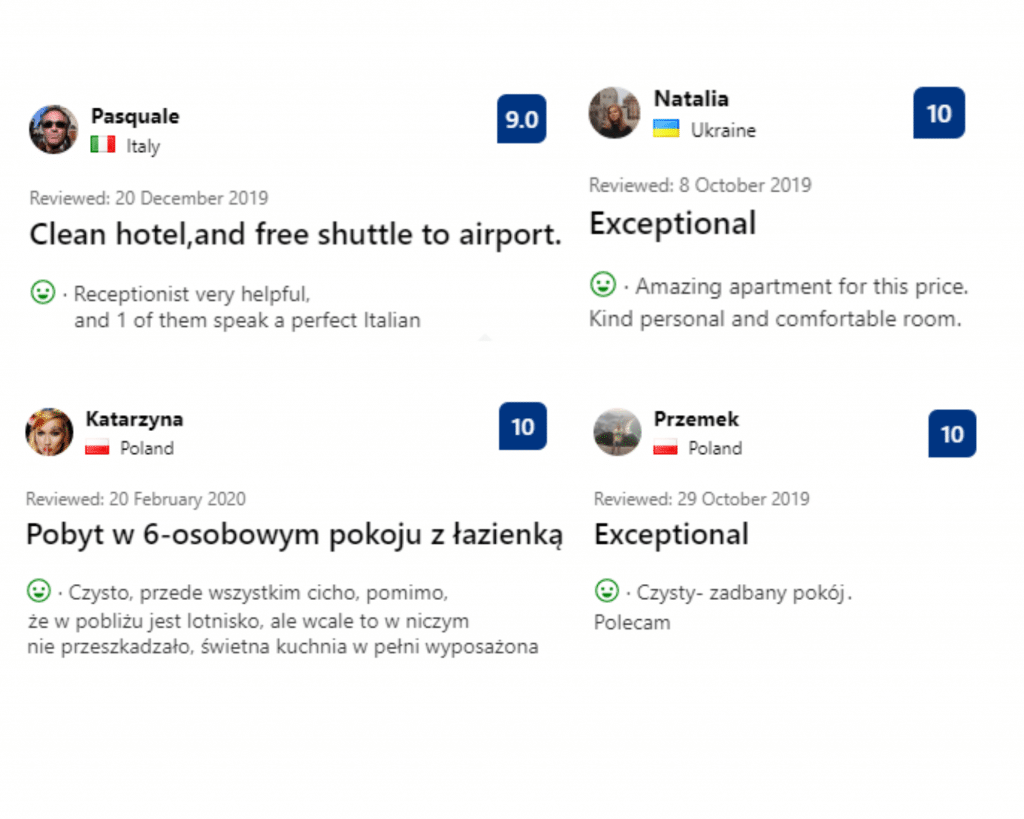Click the green smiley in Natalia's review

click(x=603, y=285)
